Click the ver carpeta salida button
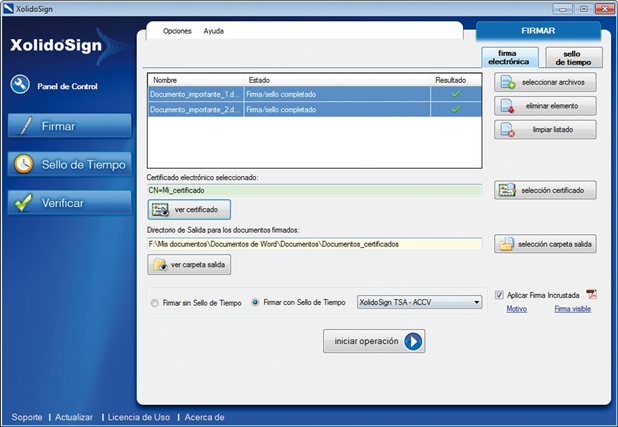The height and width of the screenshot is (427, 618). click(189, 265)
